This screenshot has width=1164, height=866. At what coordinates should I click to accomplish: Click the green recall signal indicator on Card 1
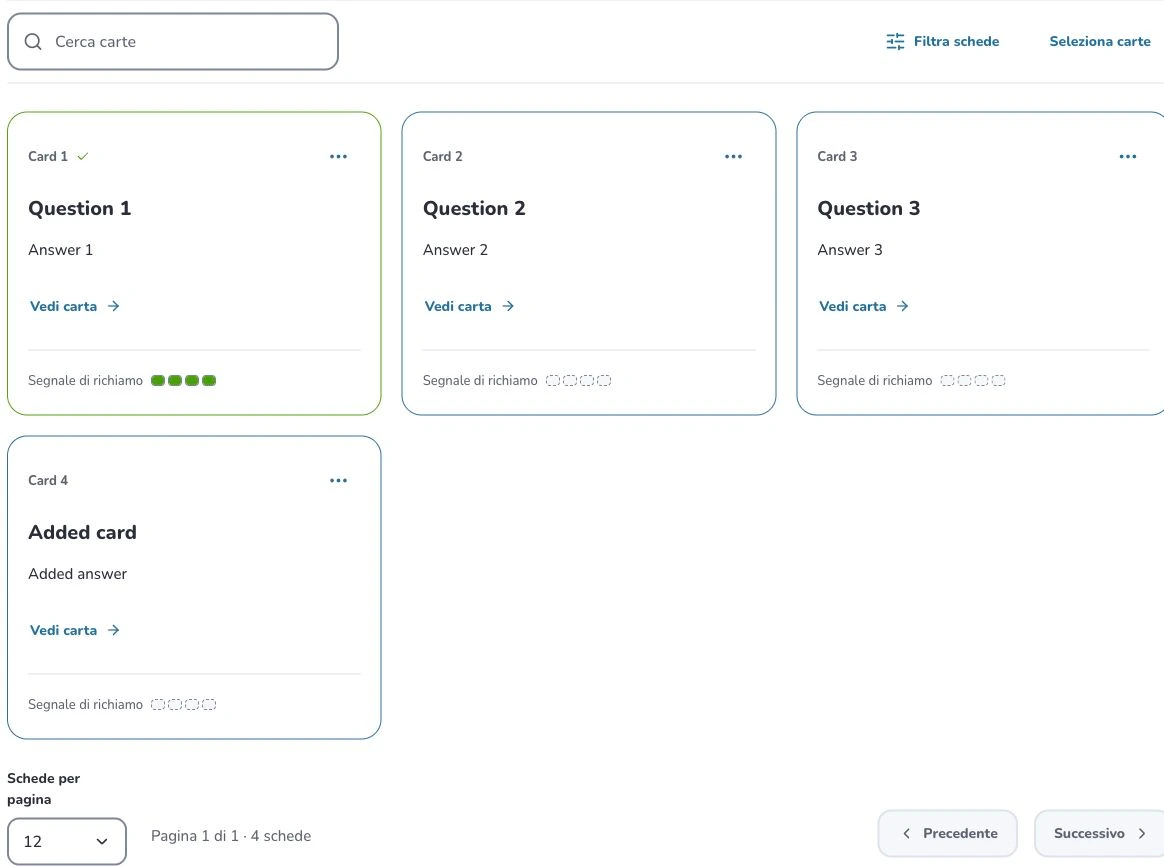183,381
